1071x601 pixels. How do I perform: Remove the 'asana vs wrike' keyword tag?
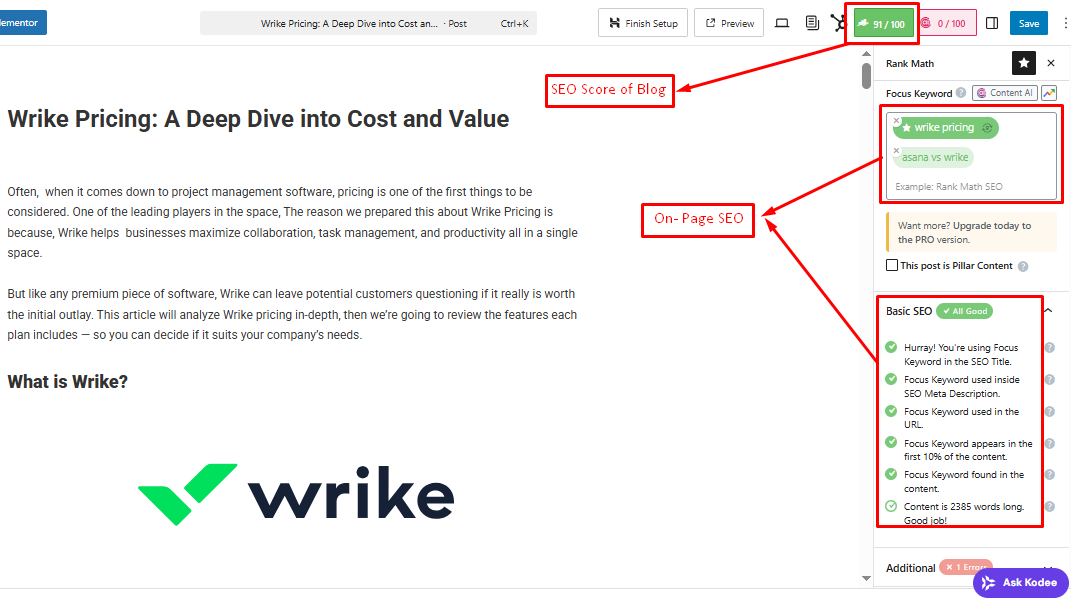point(897,151)
